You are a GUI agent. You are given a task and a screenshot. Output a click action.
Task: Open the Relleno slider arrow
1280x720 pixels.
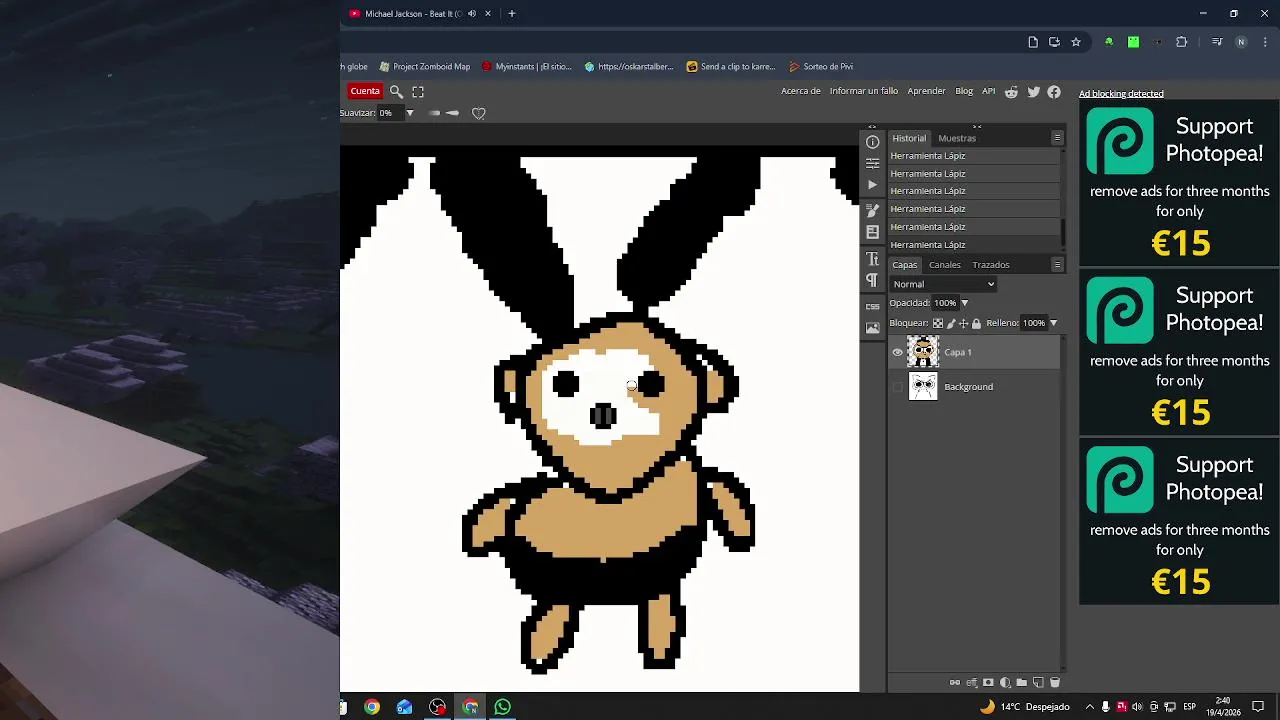(1053, 323)
